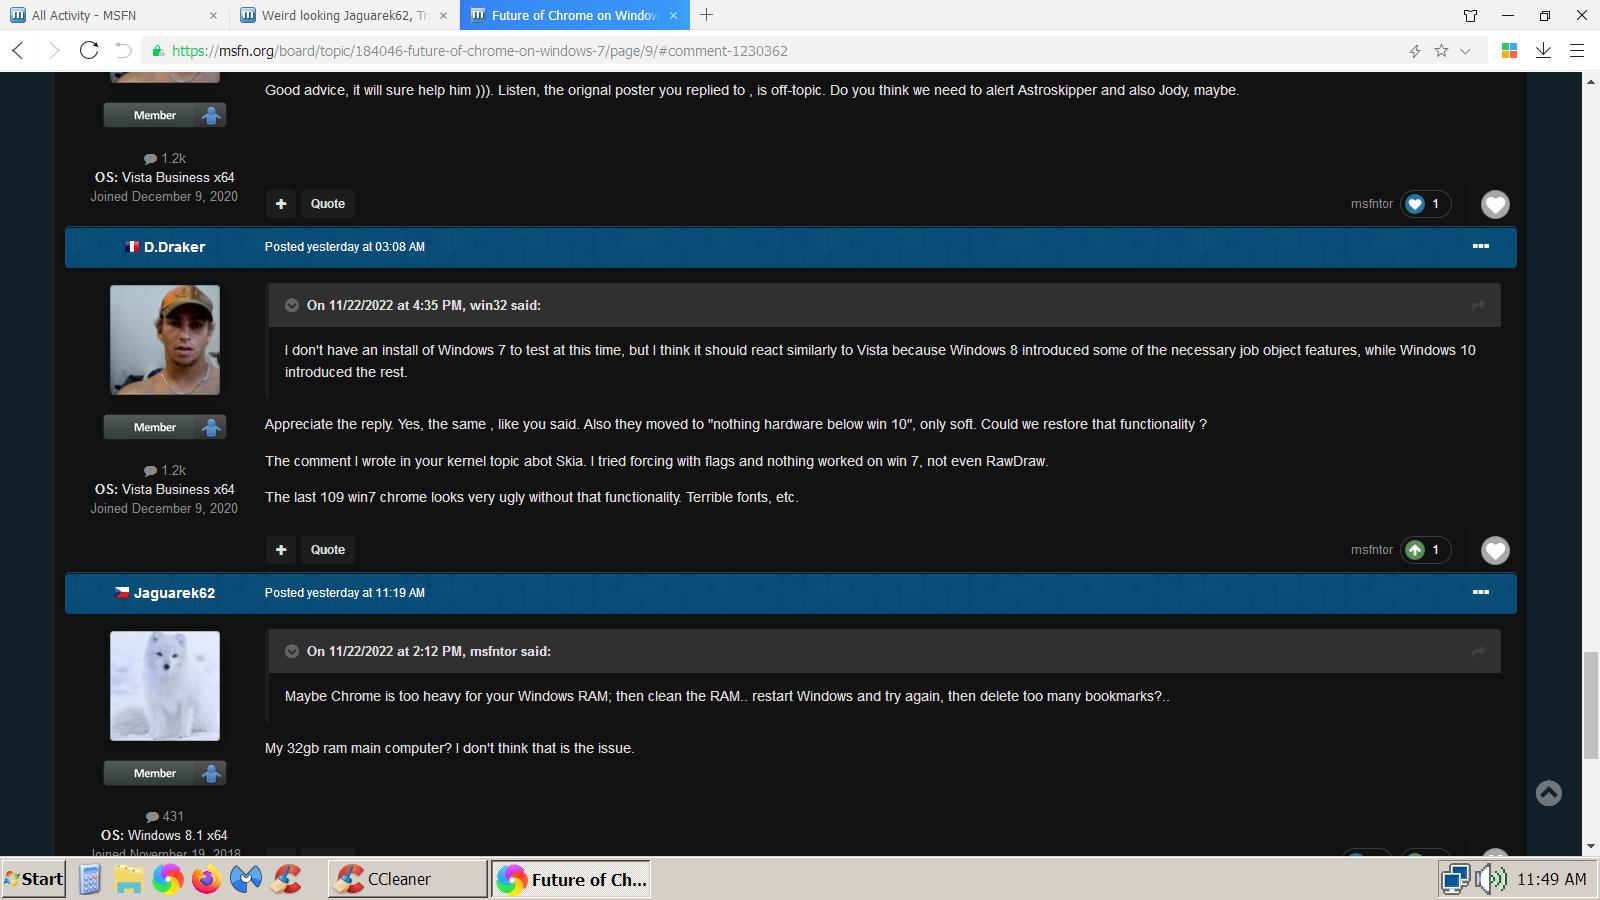Screen dimensions: 1600x900
Task: Open the Start menu
Action: [x=34, y=879]
